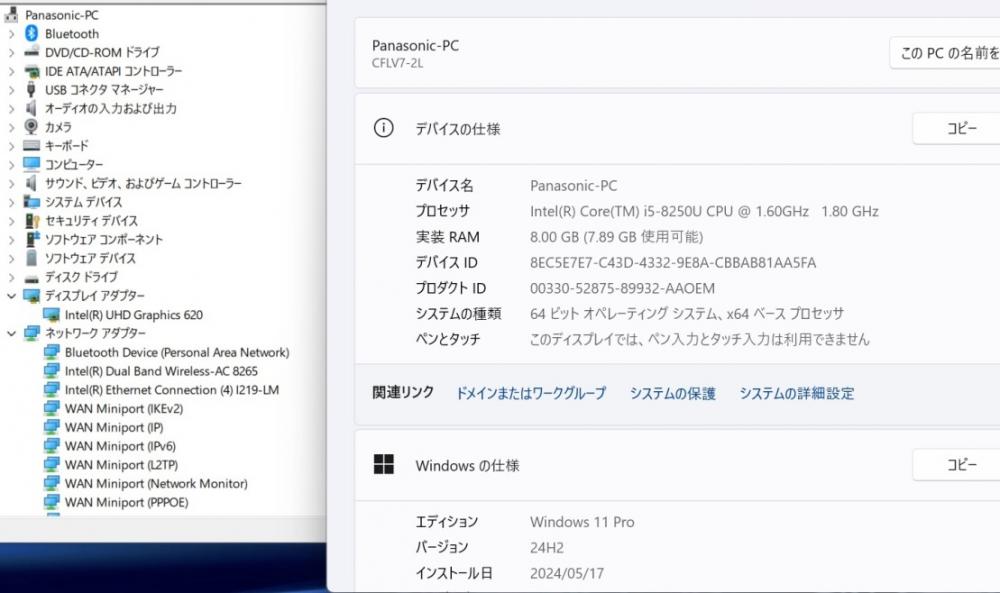Expand the Bluetooth category
Viewport: 1000px width, 593px height.
11,34
